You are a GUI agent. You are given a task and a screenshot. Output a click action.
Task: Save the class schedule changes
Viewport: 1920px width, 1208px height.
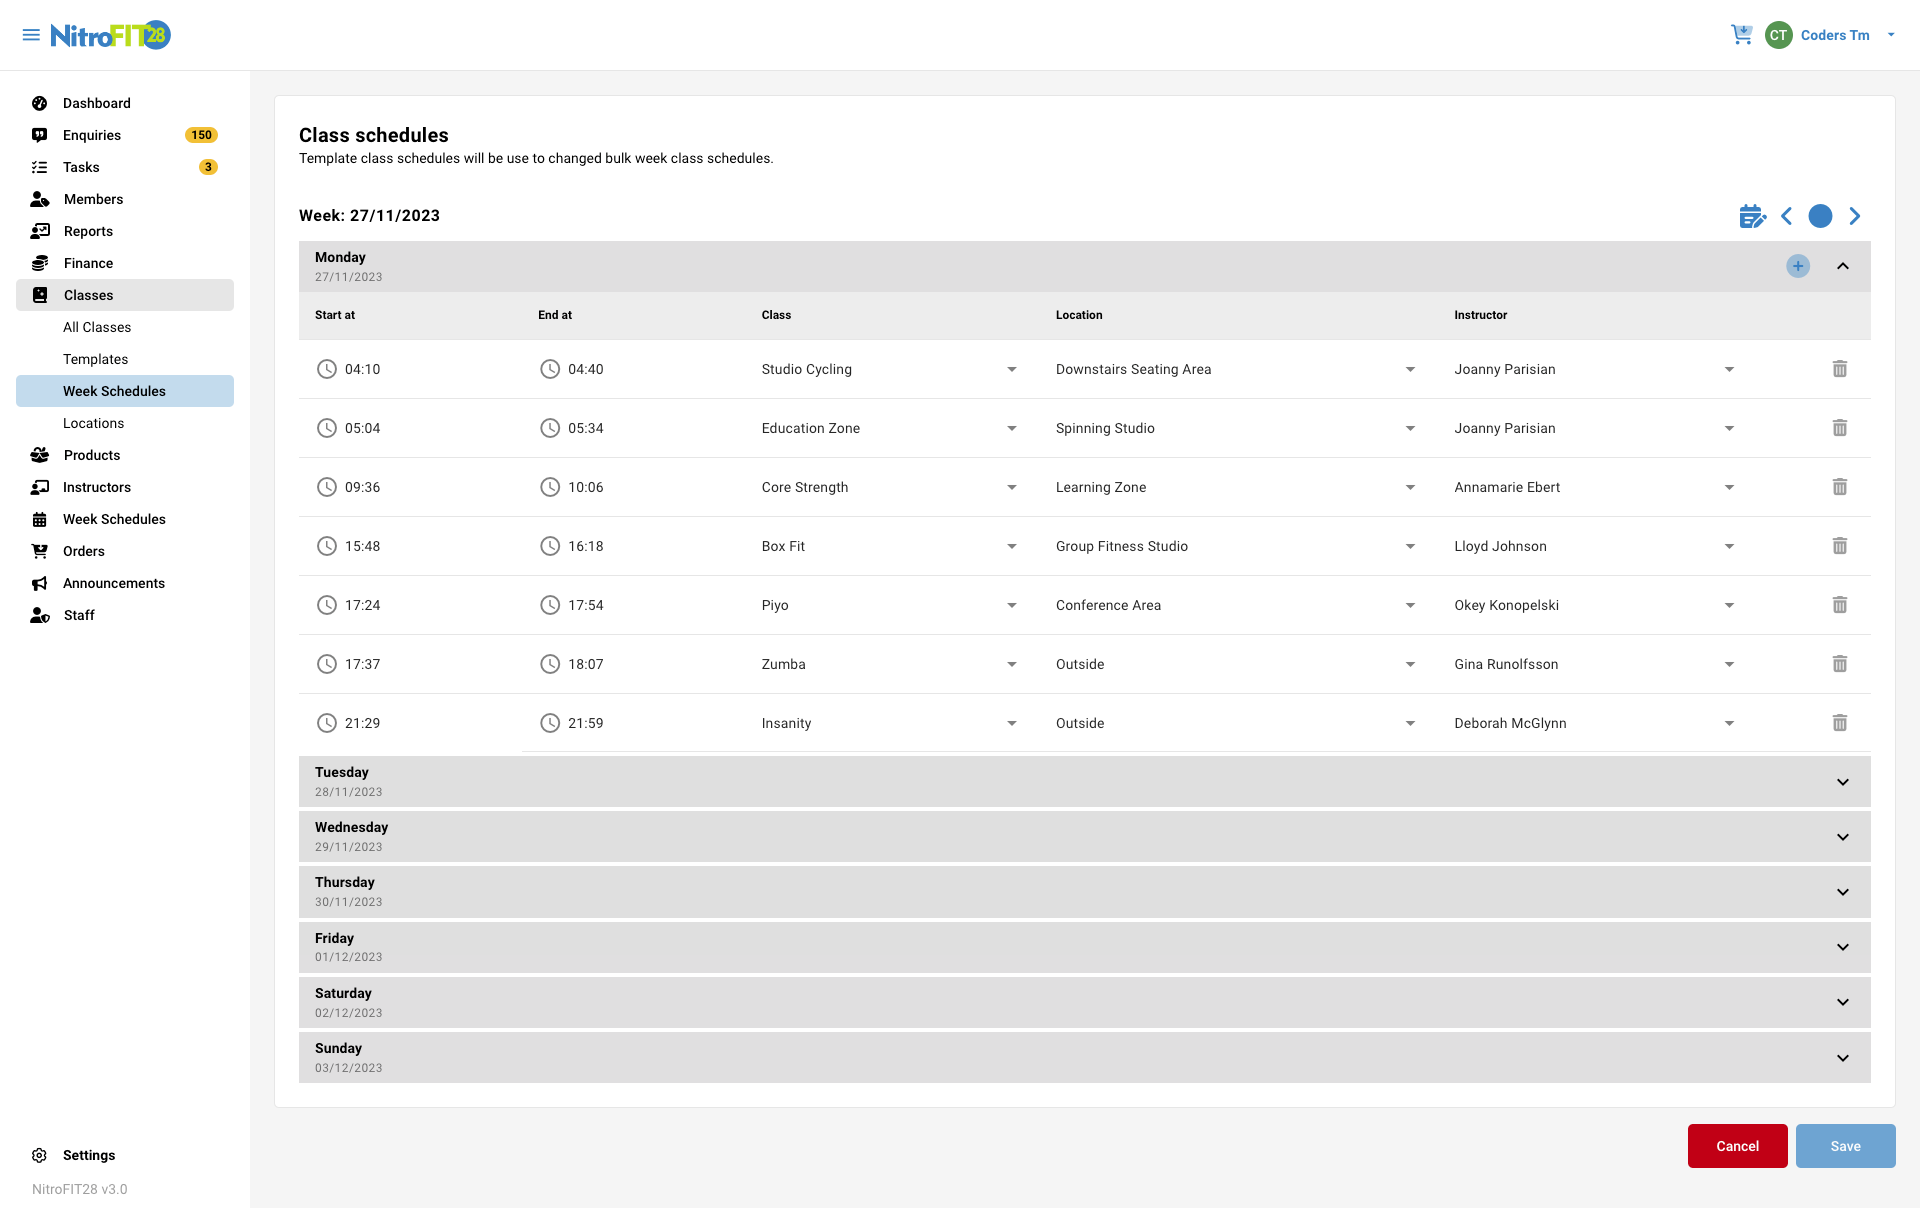[1845, 1146]
